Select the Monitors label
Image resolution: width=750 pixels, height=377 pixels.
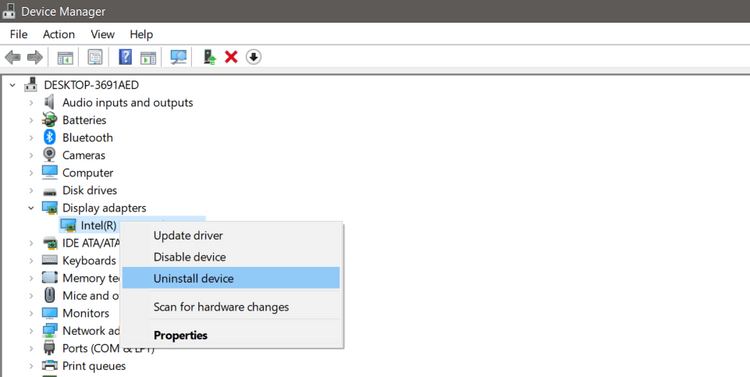[x=86, y=313]
